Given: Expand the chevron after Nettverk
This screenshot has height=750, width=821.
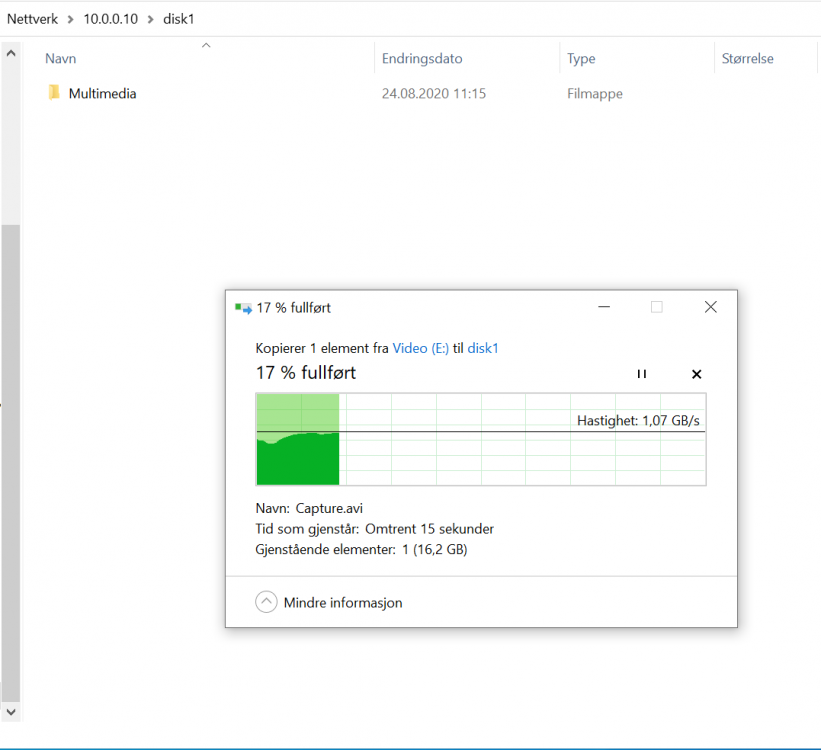Looking at the screenshot, I should (x=70, y=19).
